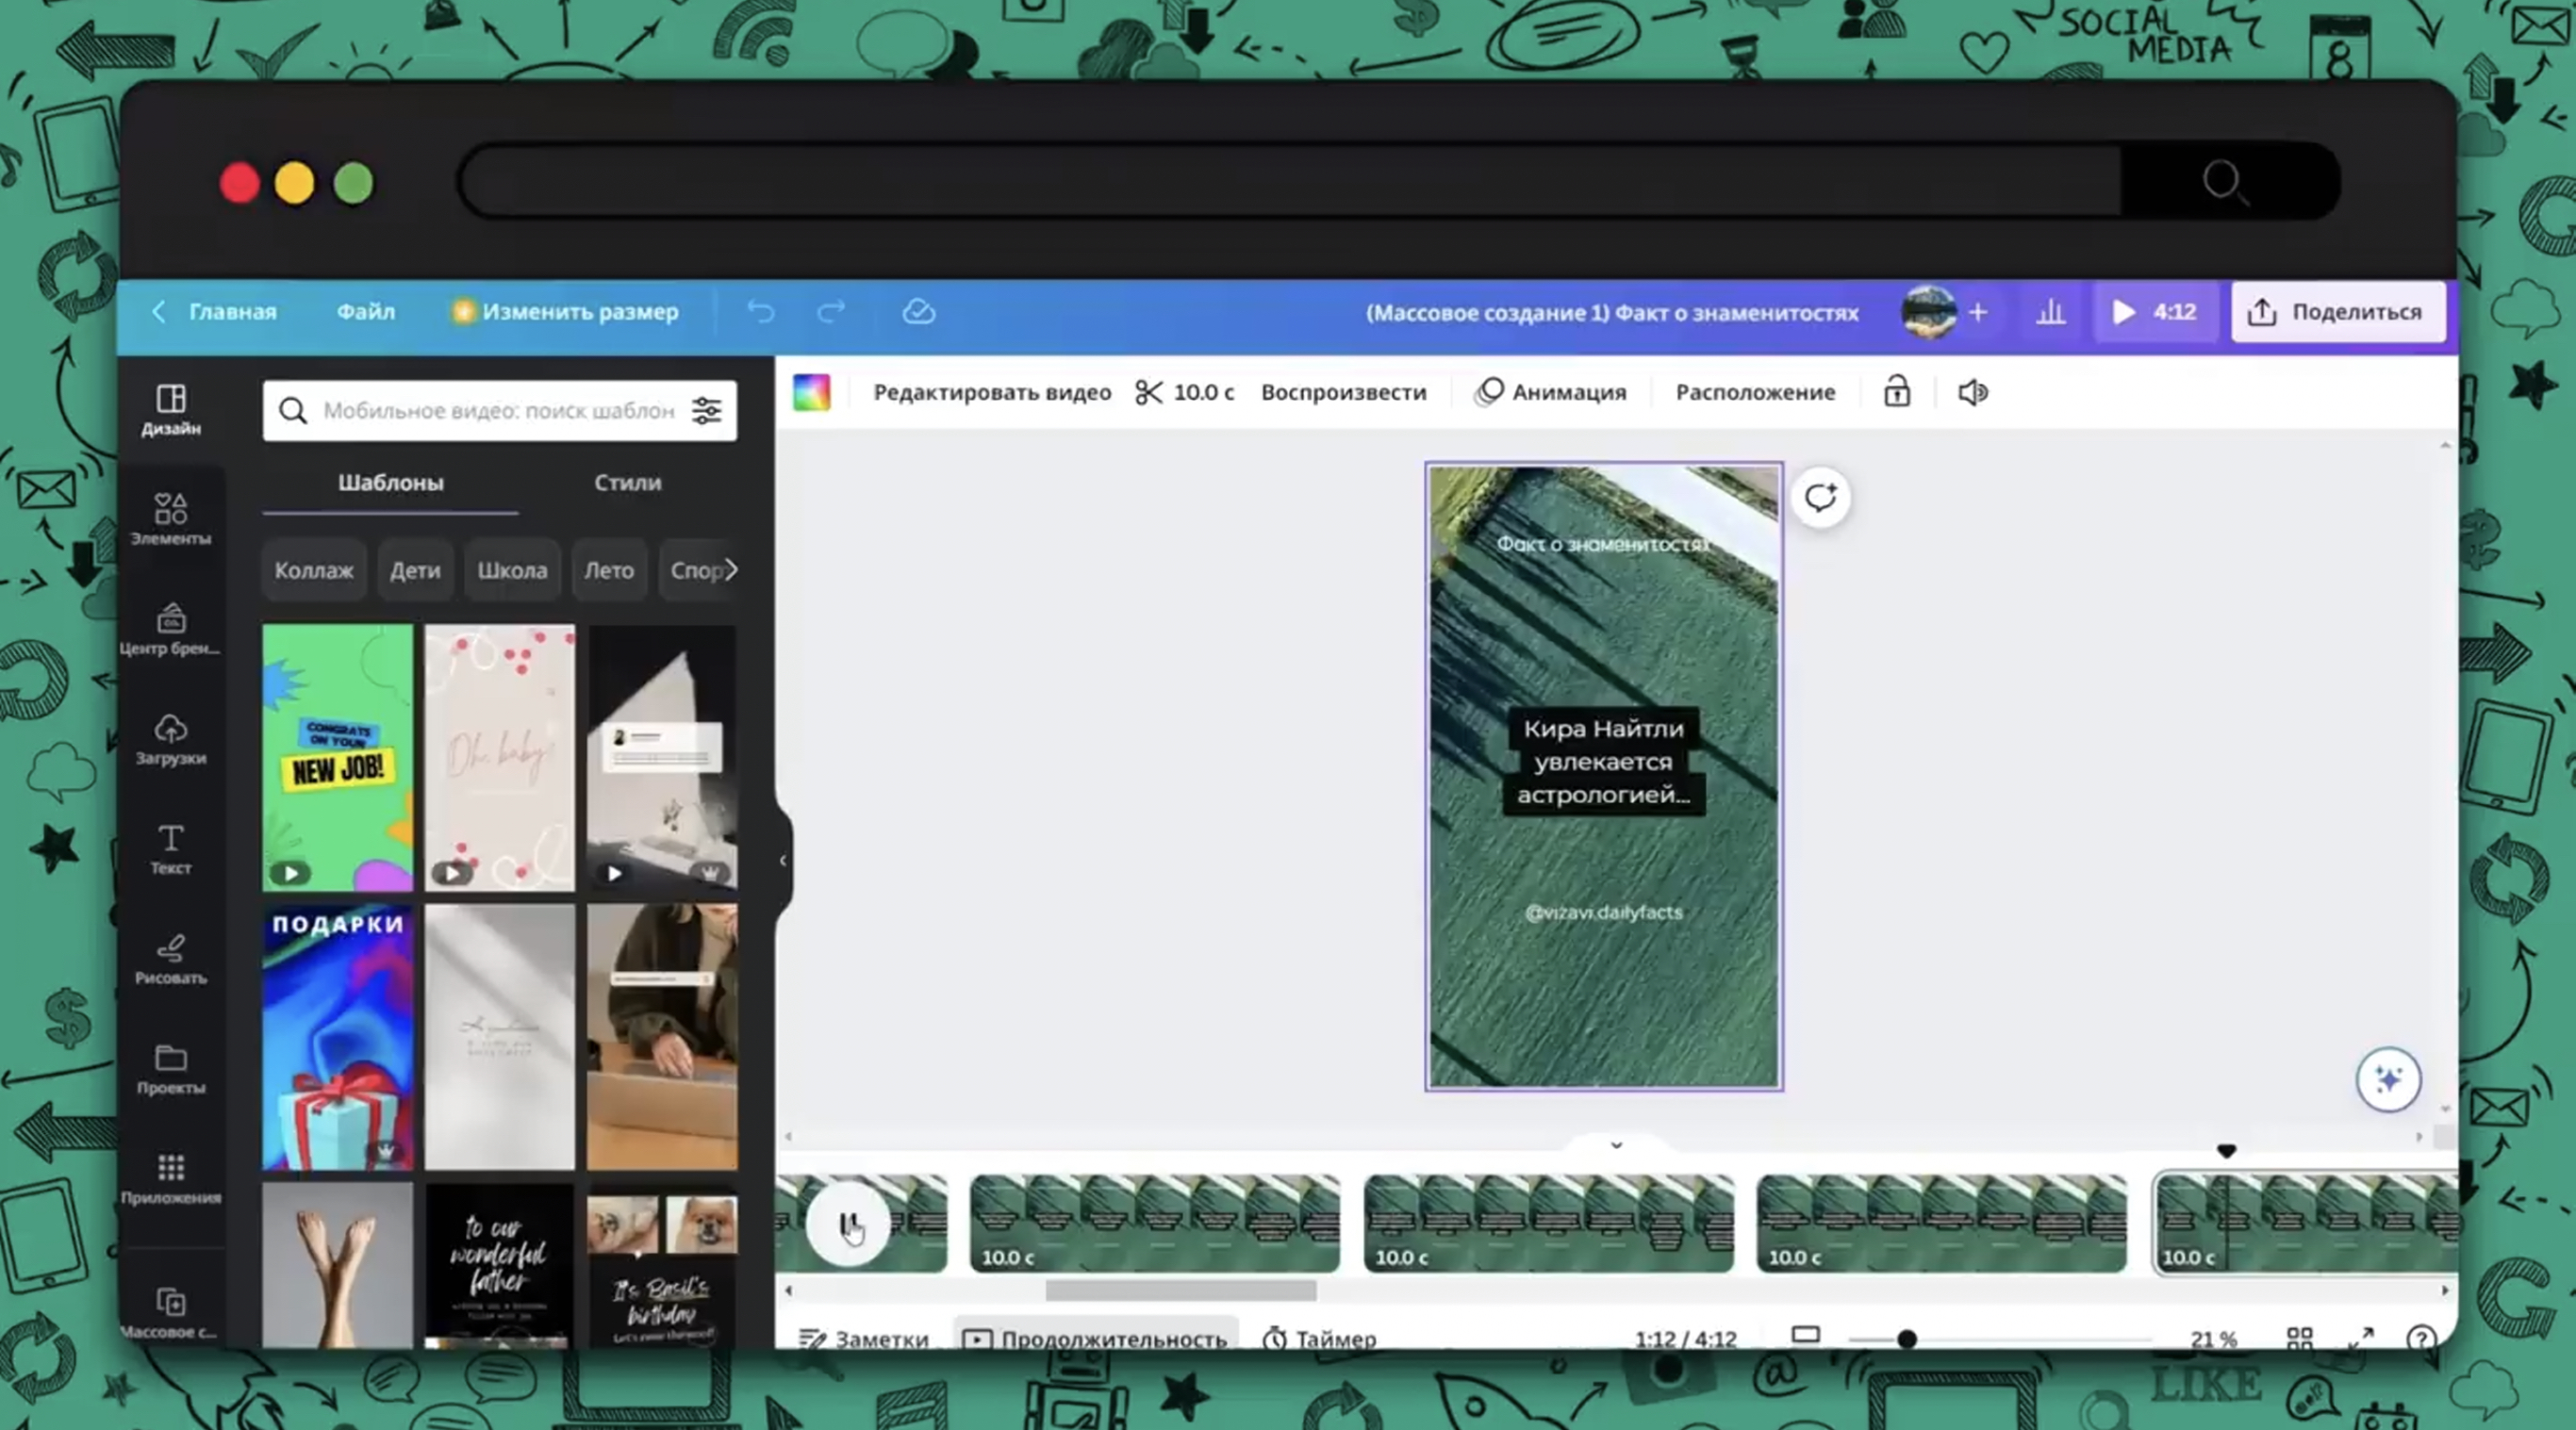Select the Дети category chip
The width and height of the screenshot is (2576, 1430).
point(415,570)
